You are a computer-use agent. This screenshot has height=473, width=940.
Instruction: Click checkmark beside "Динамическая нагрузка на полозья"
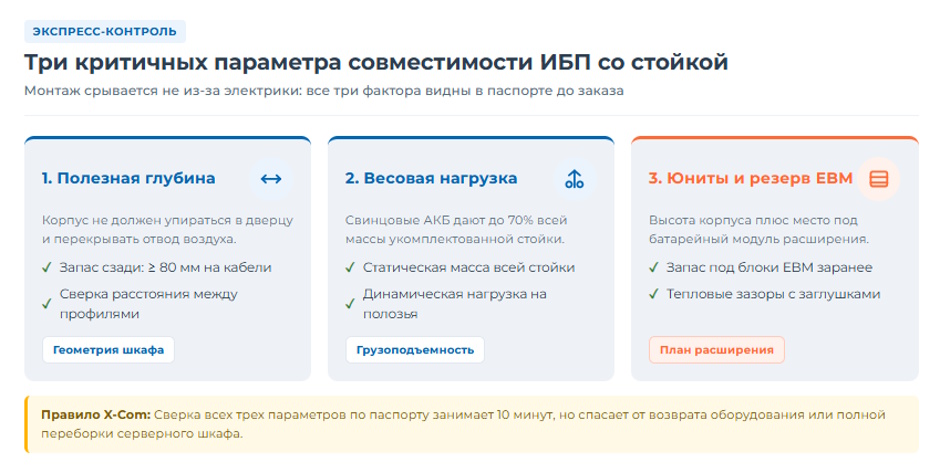[350, 304]
